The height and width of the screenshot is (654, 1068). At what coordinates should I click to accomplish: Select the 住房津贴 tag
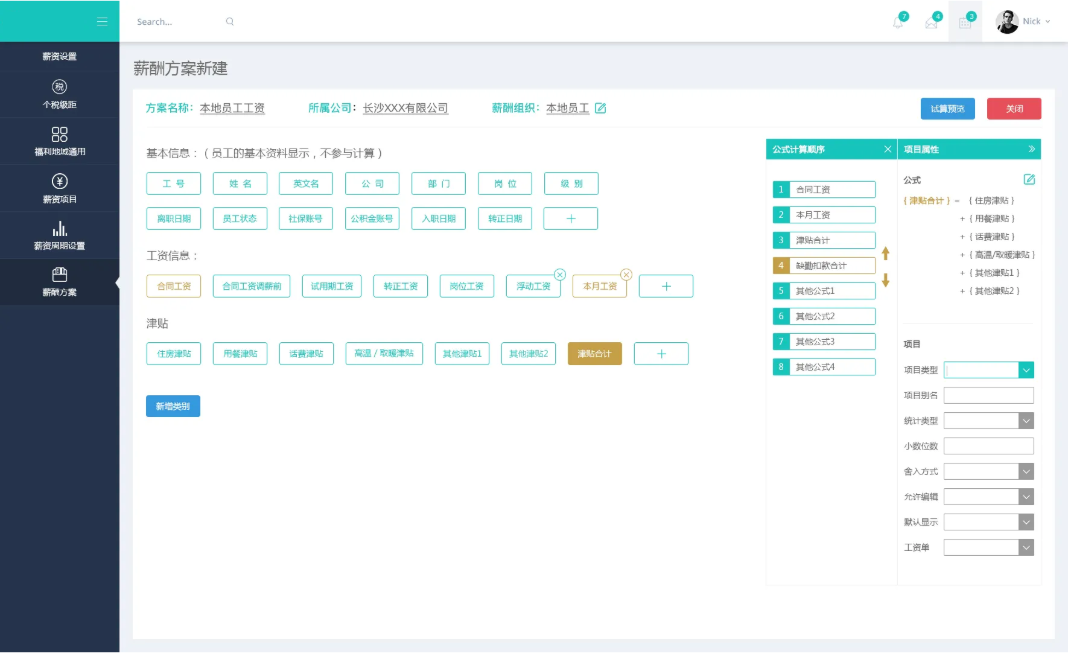tap(174, 354)
